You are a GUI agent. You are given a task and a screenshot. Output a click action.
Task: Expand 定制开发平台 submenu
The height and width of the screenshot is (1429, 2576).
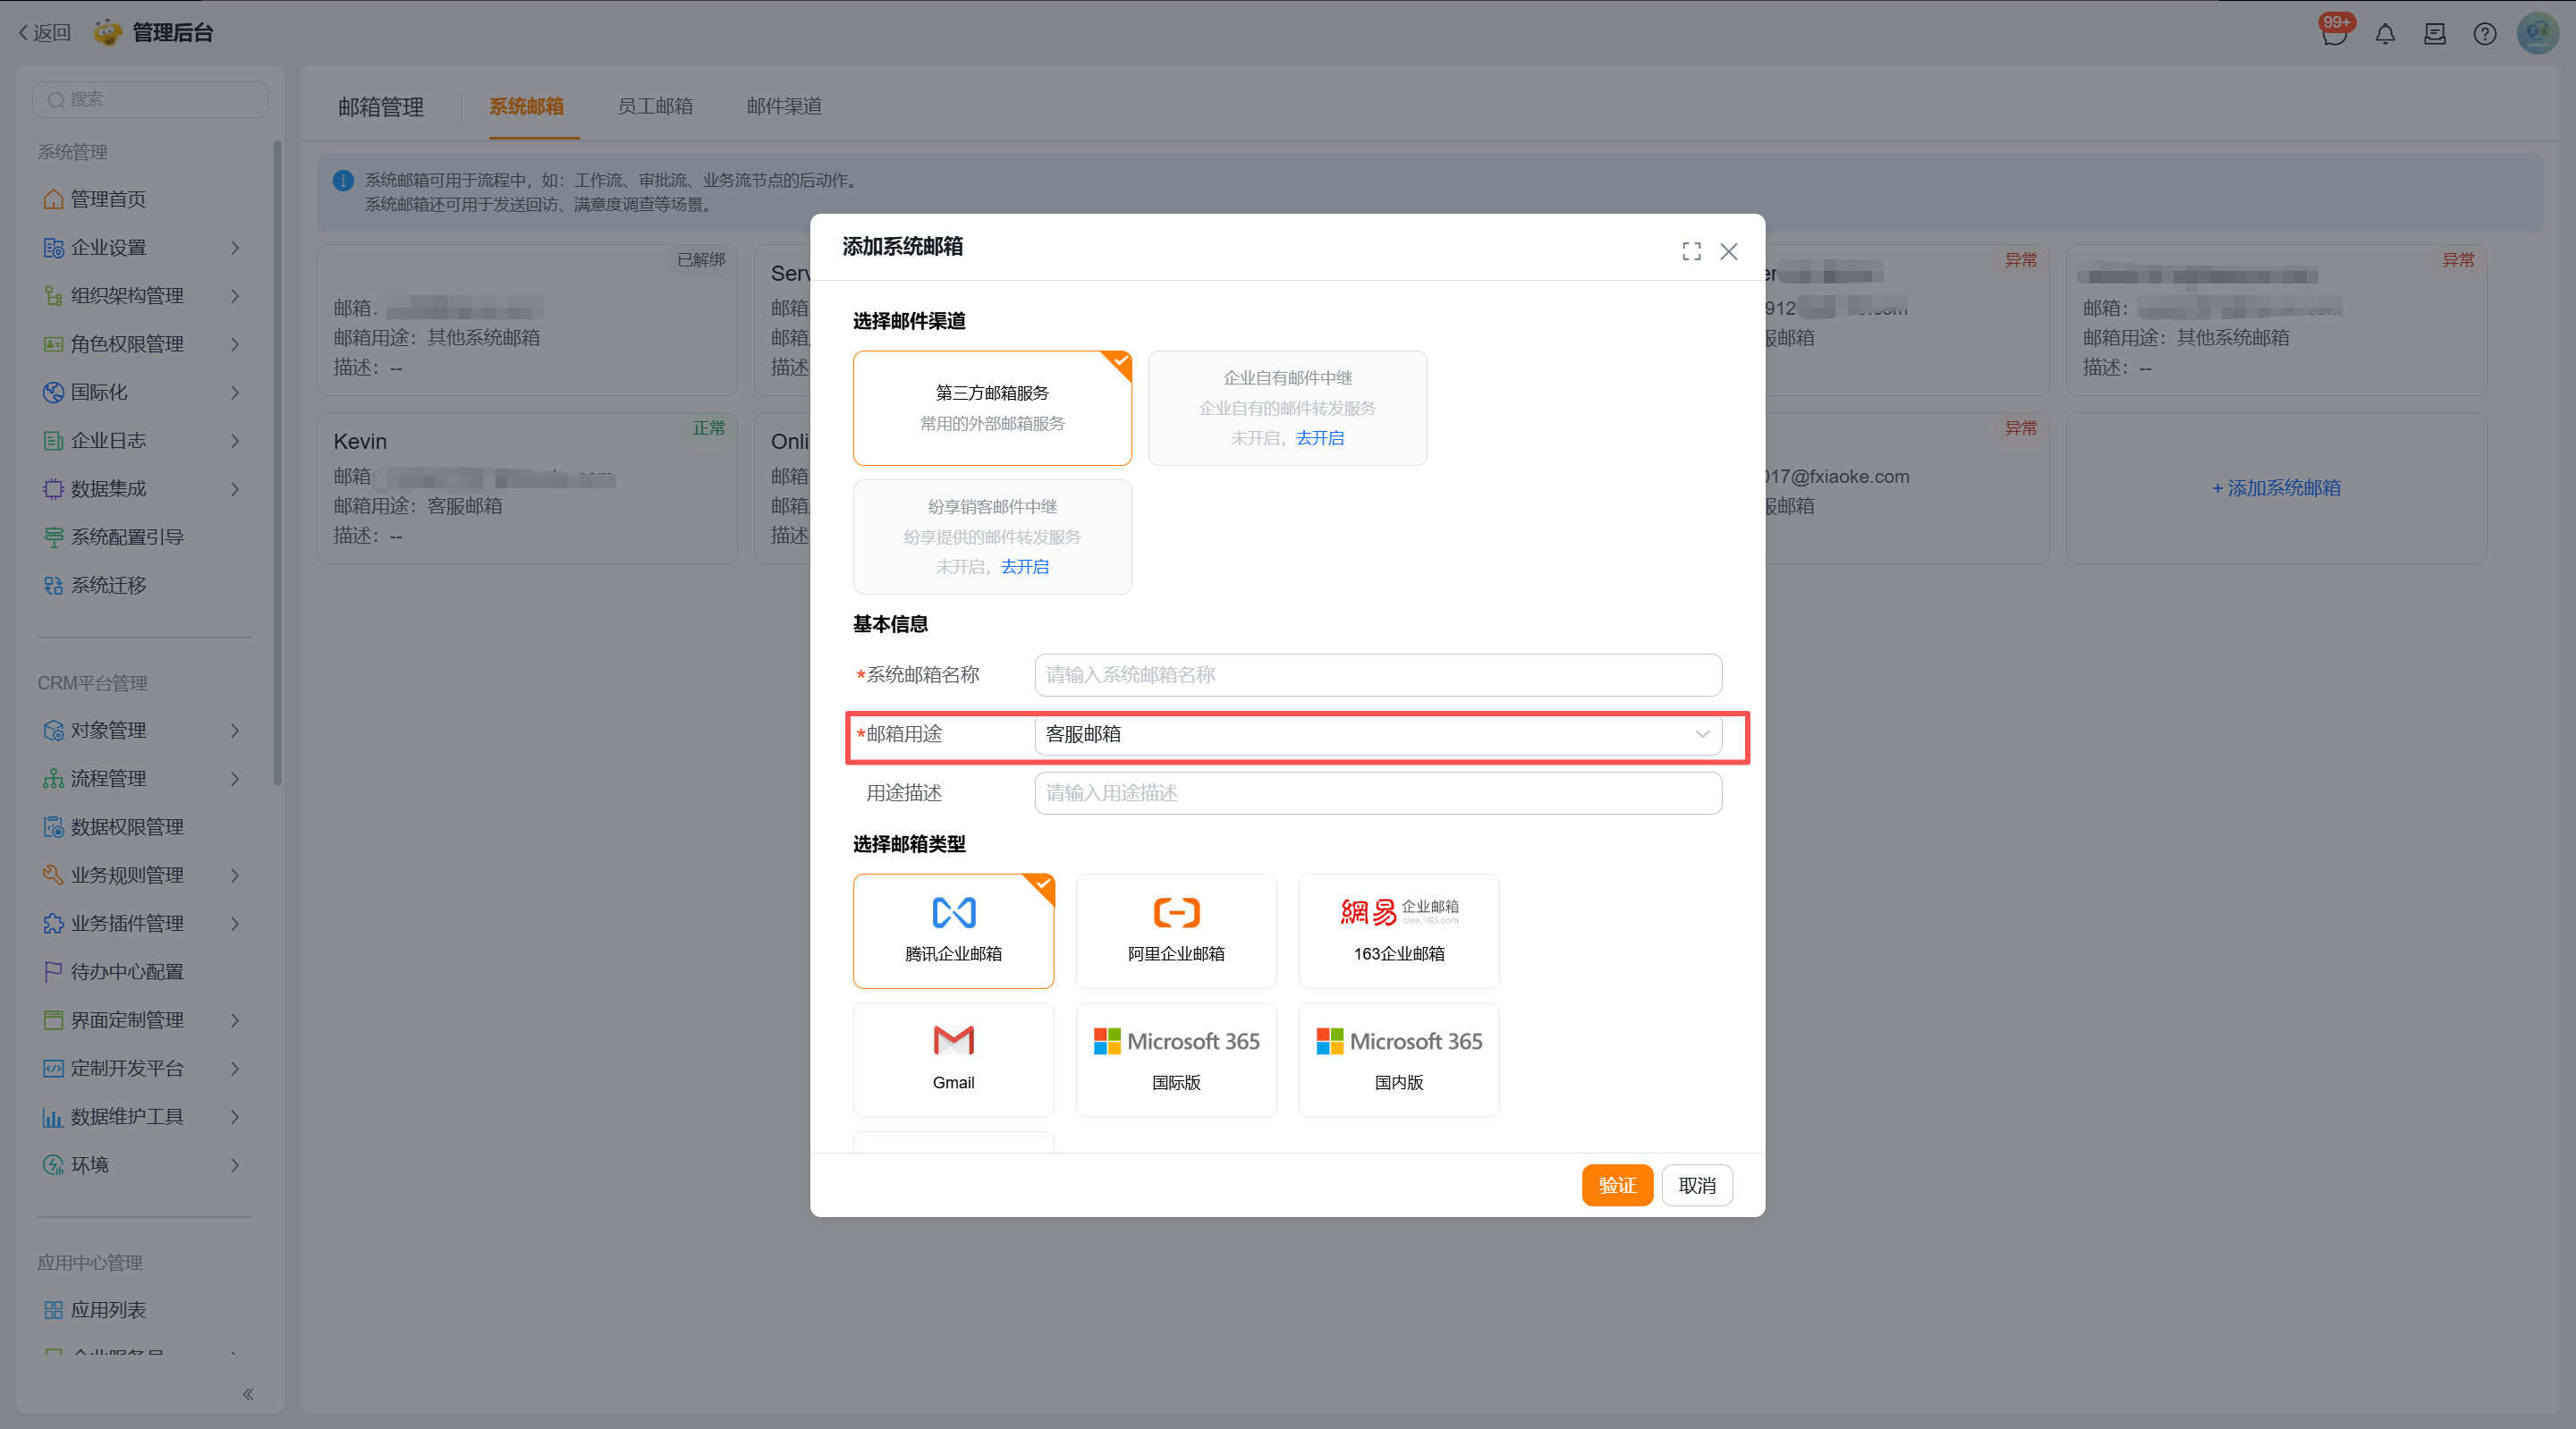235,1068
